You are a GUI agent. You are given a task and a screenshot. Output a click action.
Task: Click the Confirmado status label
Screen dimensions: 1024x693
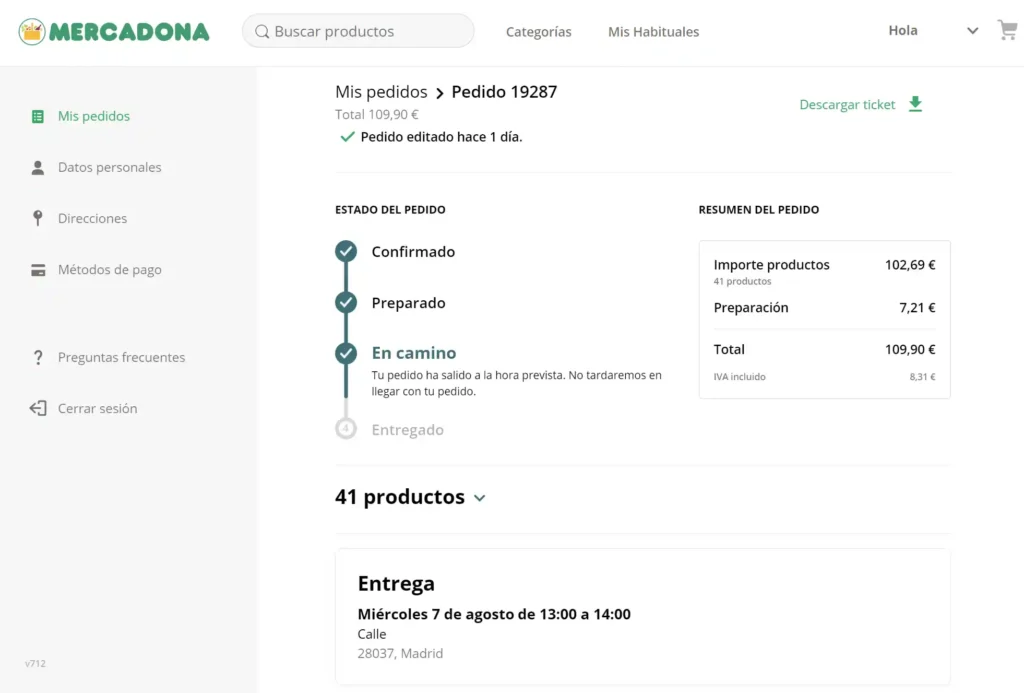tap(413, 251)
